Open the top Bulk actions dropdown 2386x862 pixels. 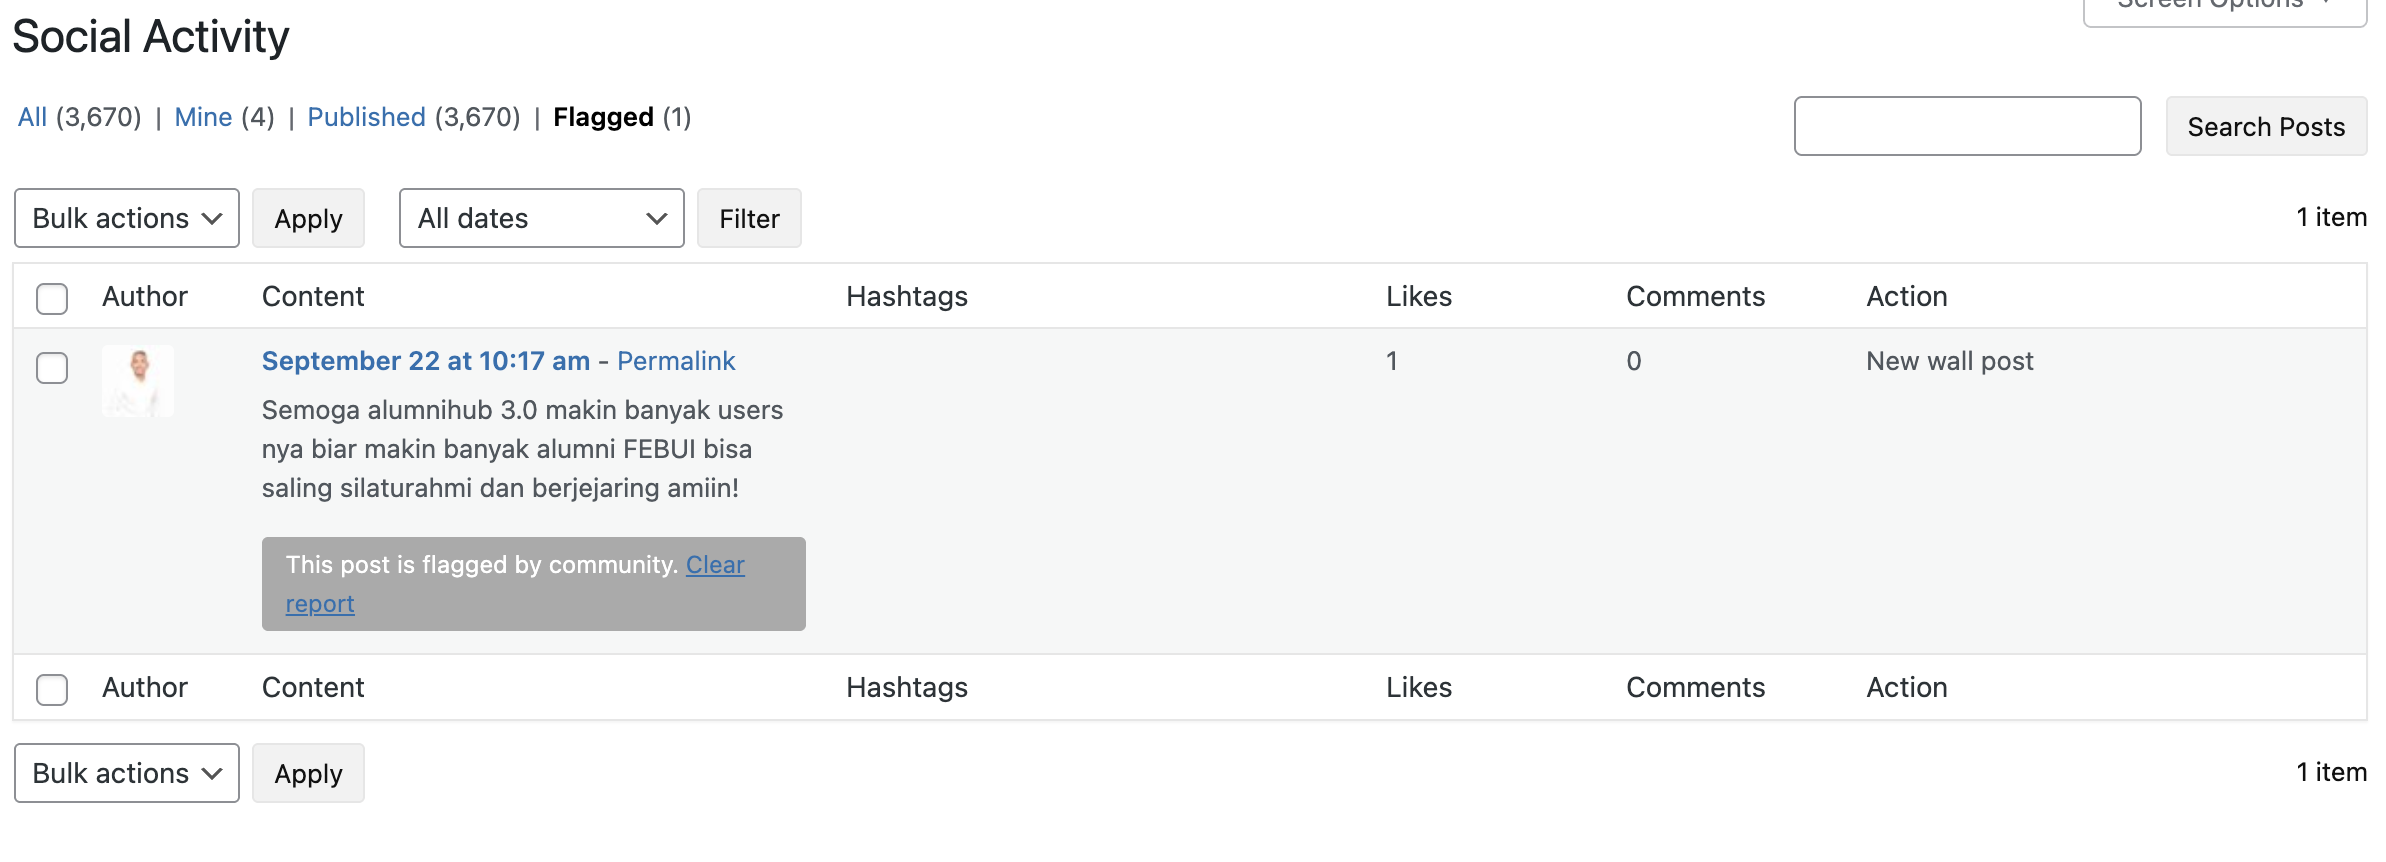pyautogui.click(x=127, y=218)
